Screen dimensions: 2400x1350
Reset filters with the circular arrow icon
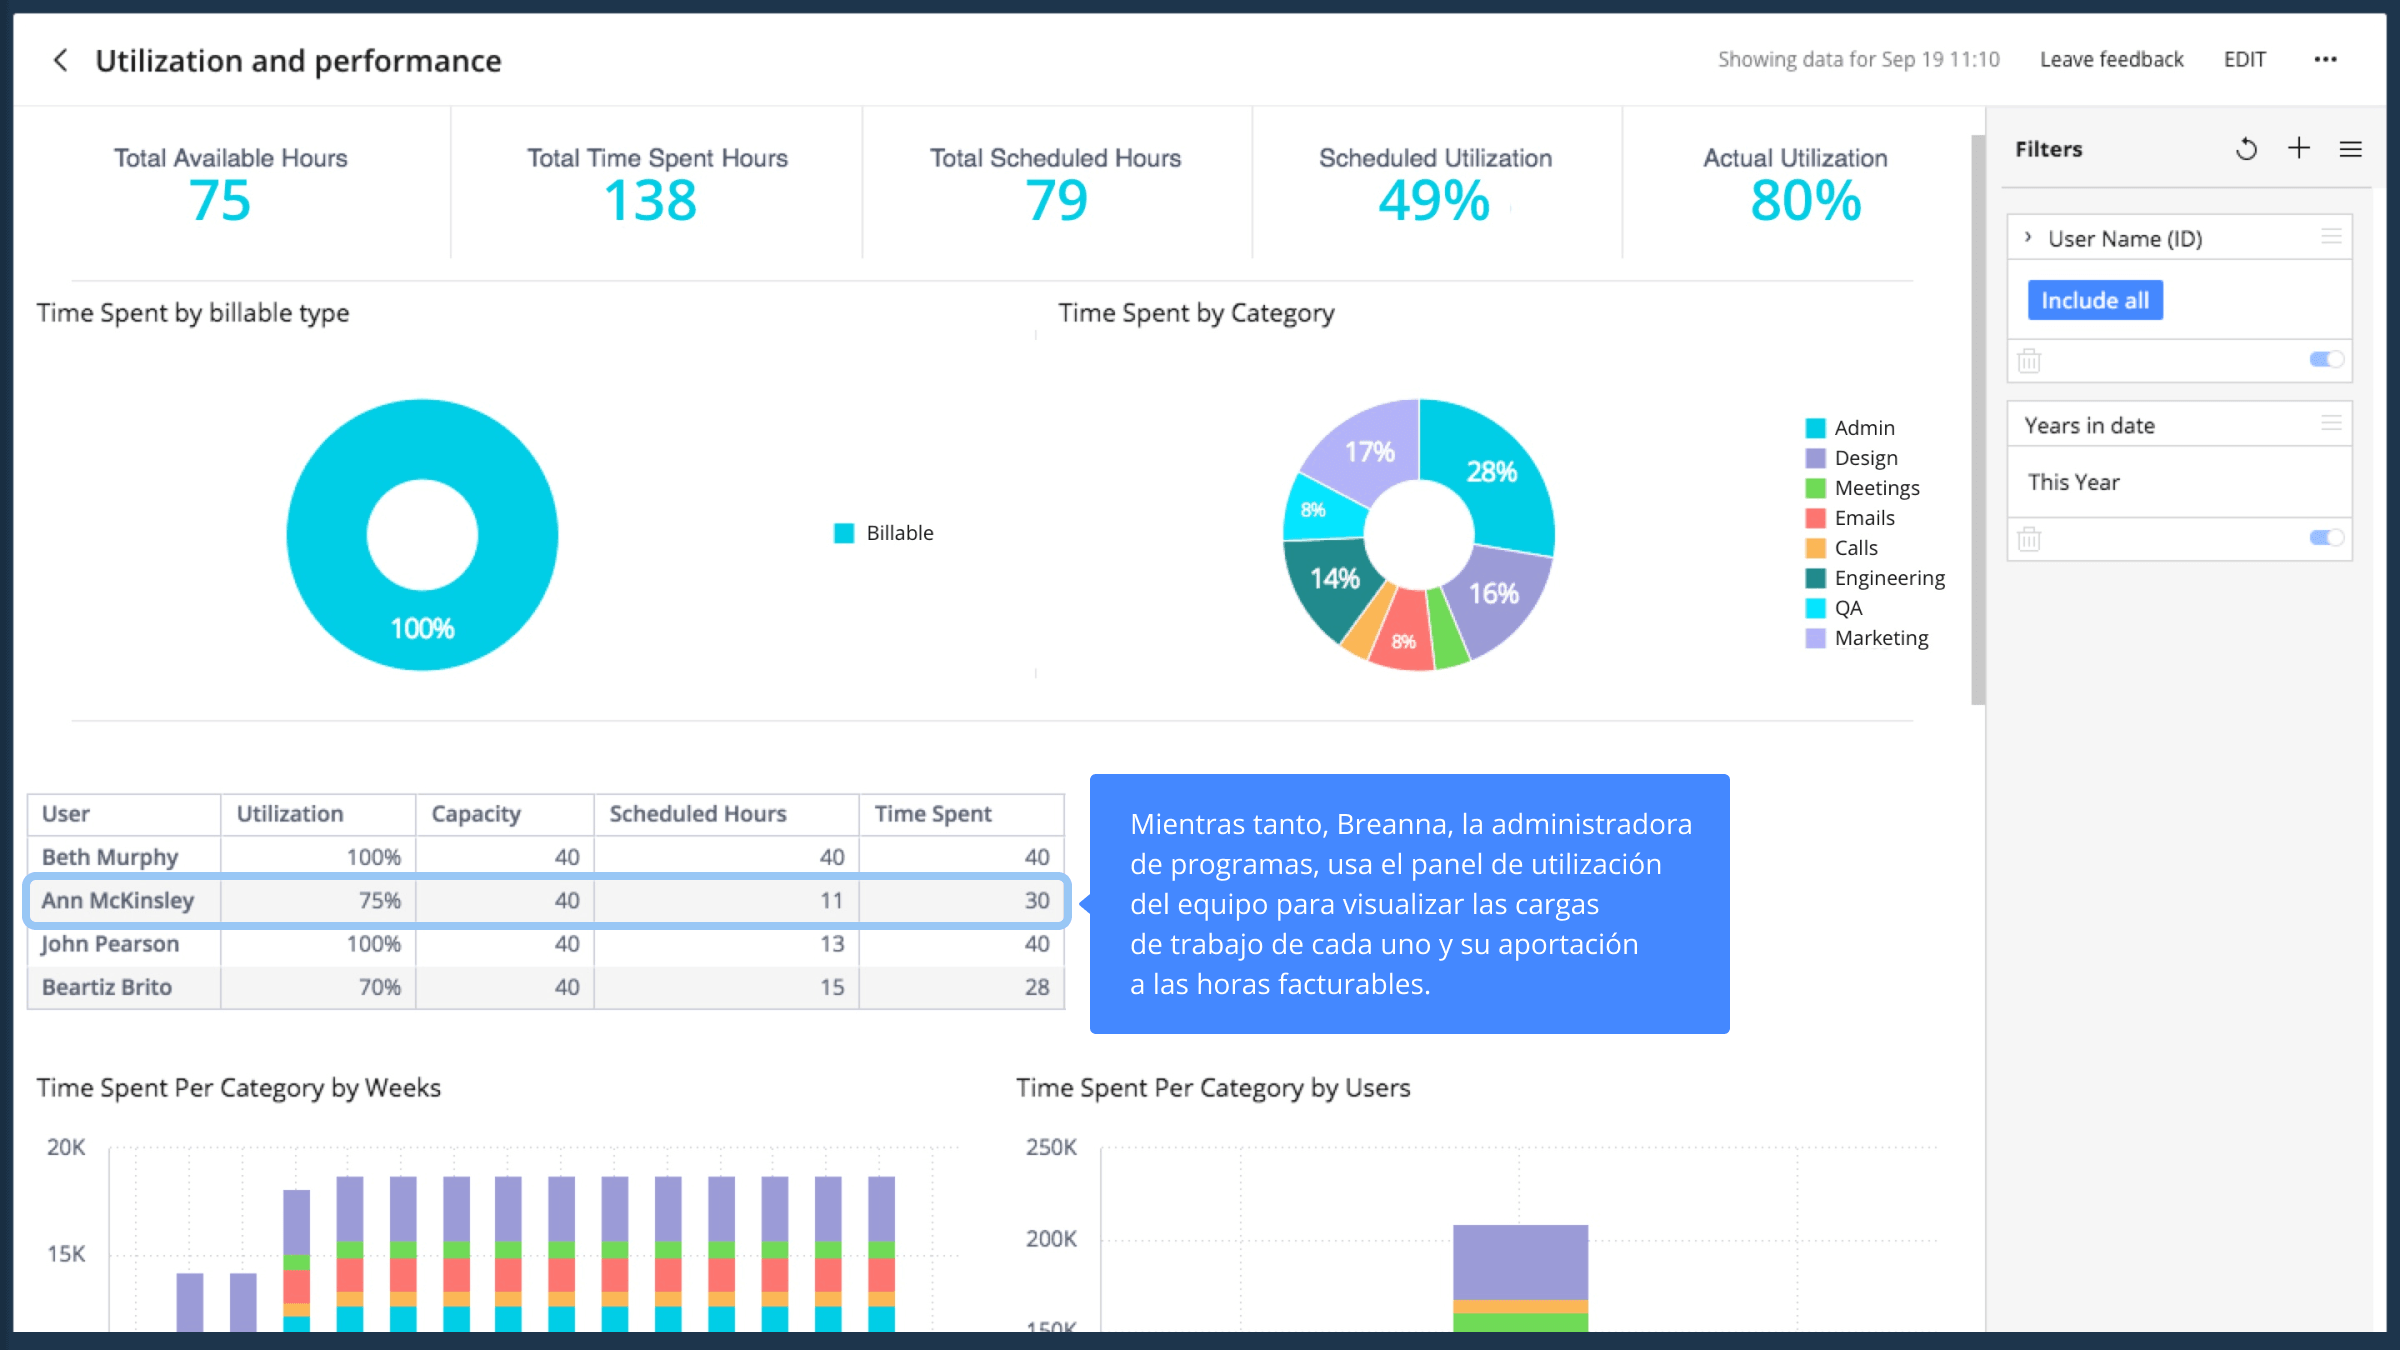tap(2246, 149)
